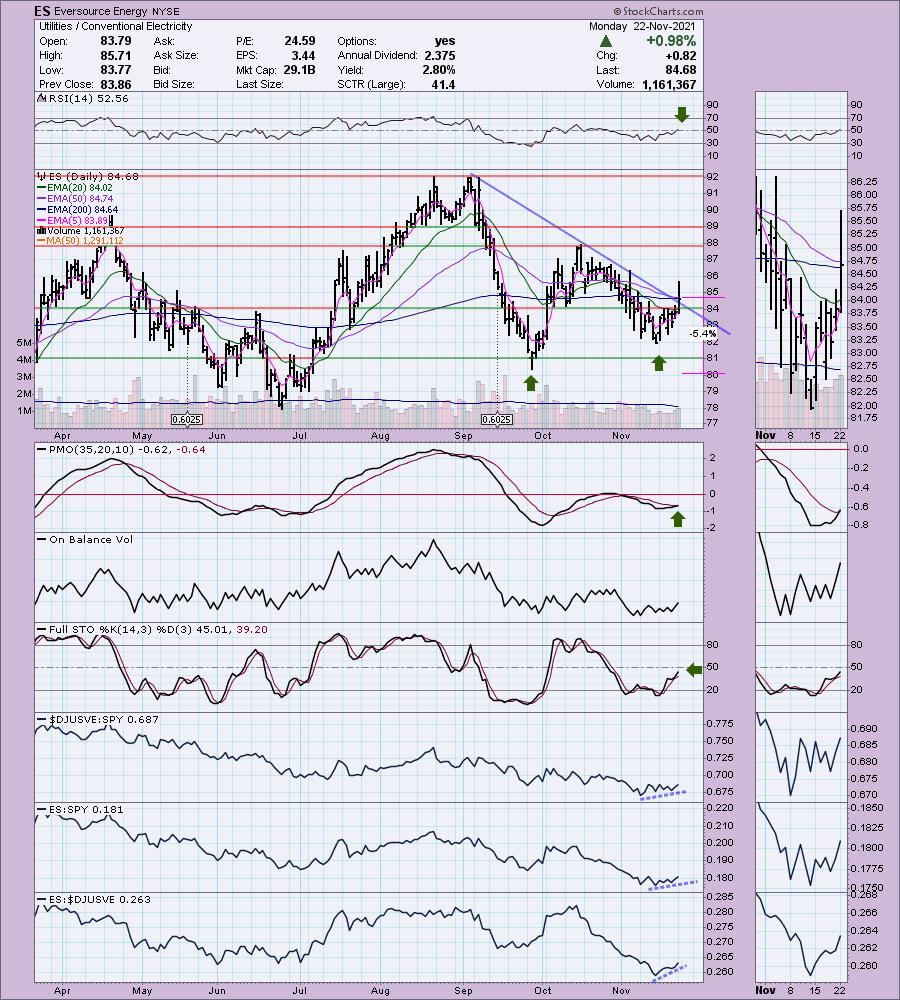Select the Mkt Cap value 29.1B
The height and width of the screenshot is (1000, 900).
tap(299, 70)
